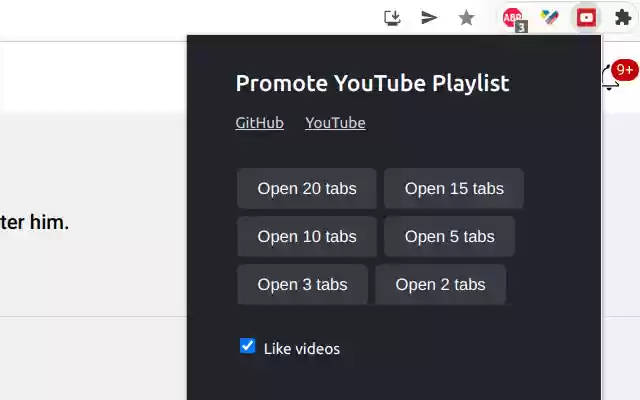Click the send/share arrow icon
The width and height of the screenshot is (640, 400).
pos(429,18)
